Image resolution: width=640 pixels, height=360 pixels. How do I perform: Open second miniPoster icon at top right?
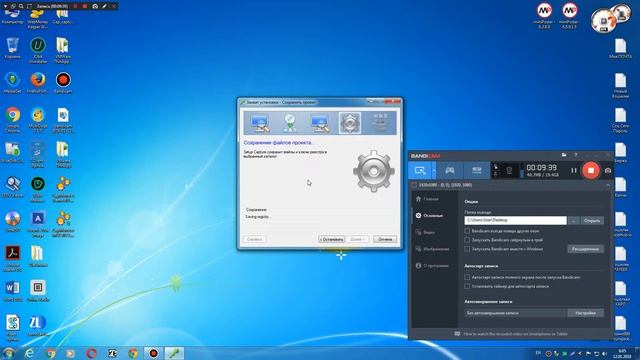pos(569,16)
